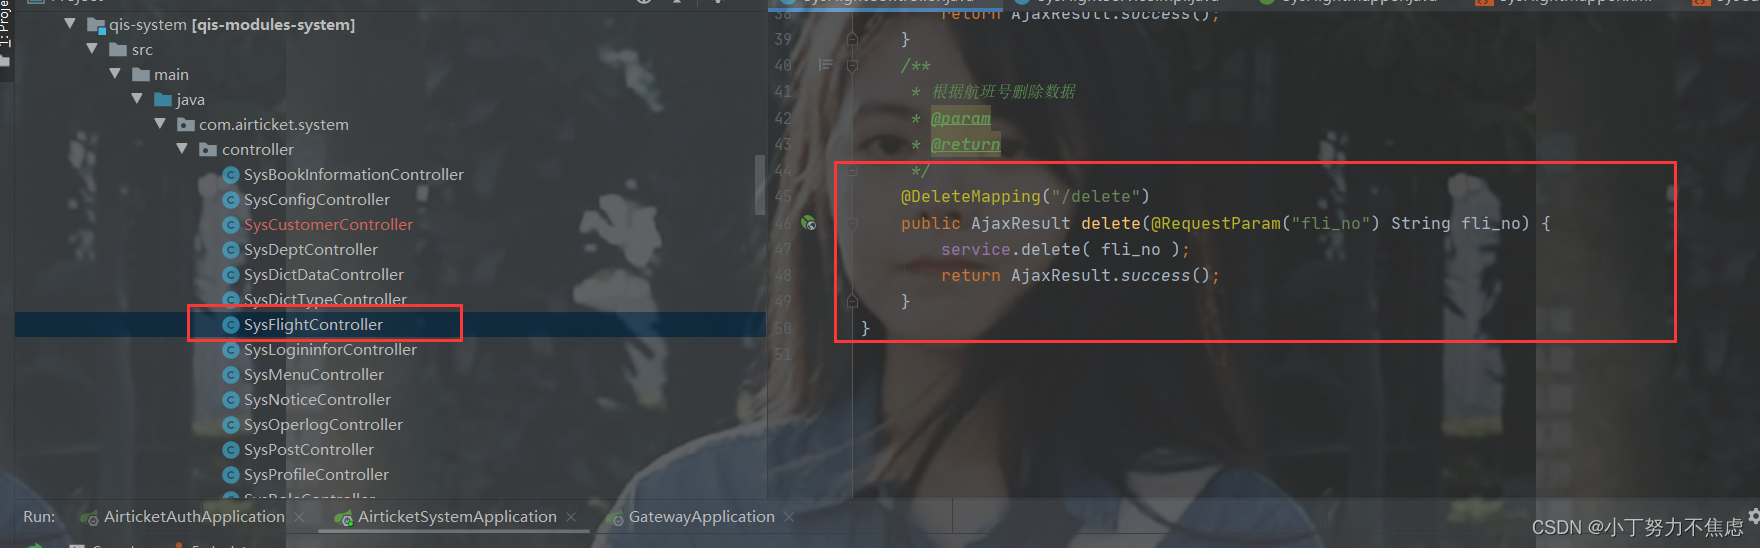This screenshot has width=1760, height=548.
Task: Click class icon beside SysConfigController
Action: coord(231,200)
